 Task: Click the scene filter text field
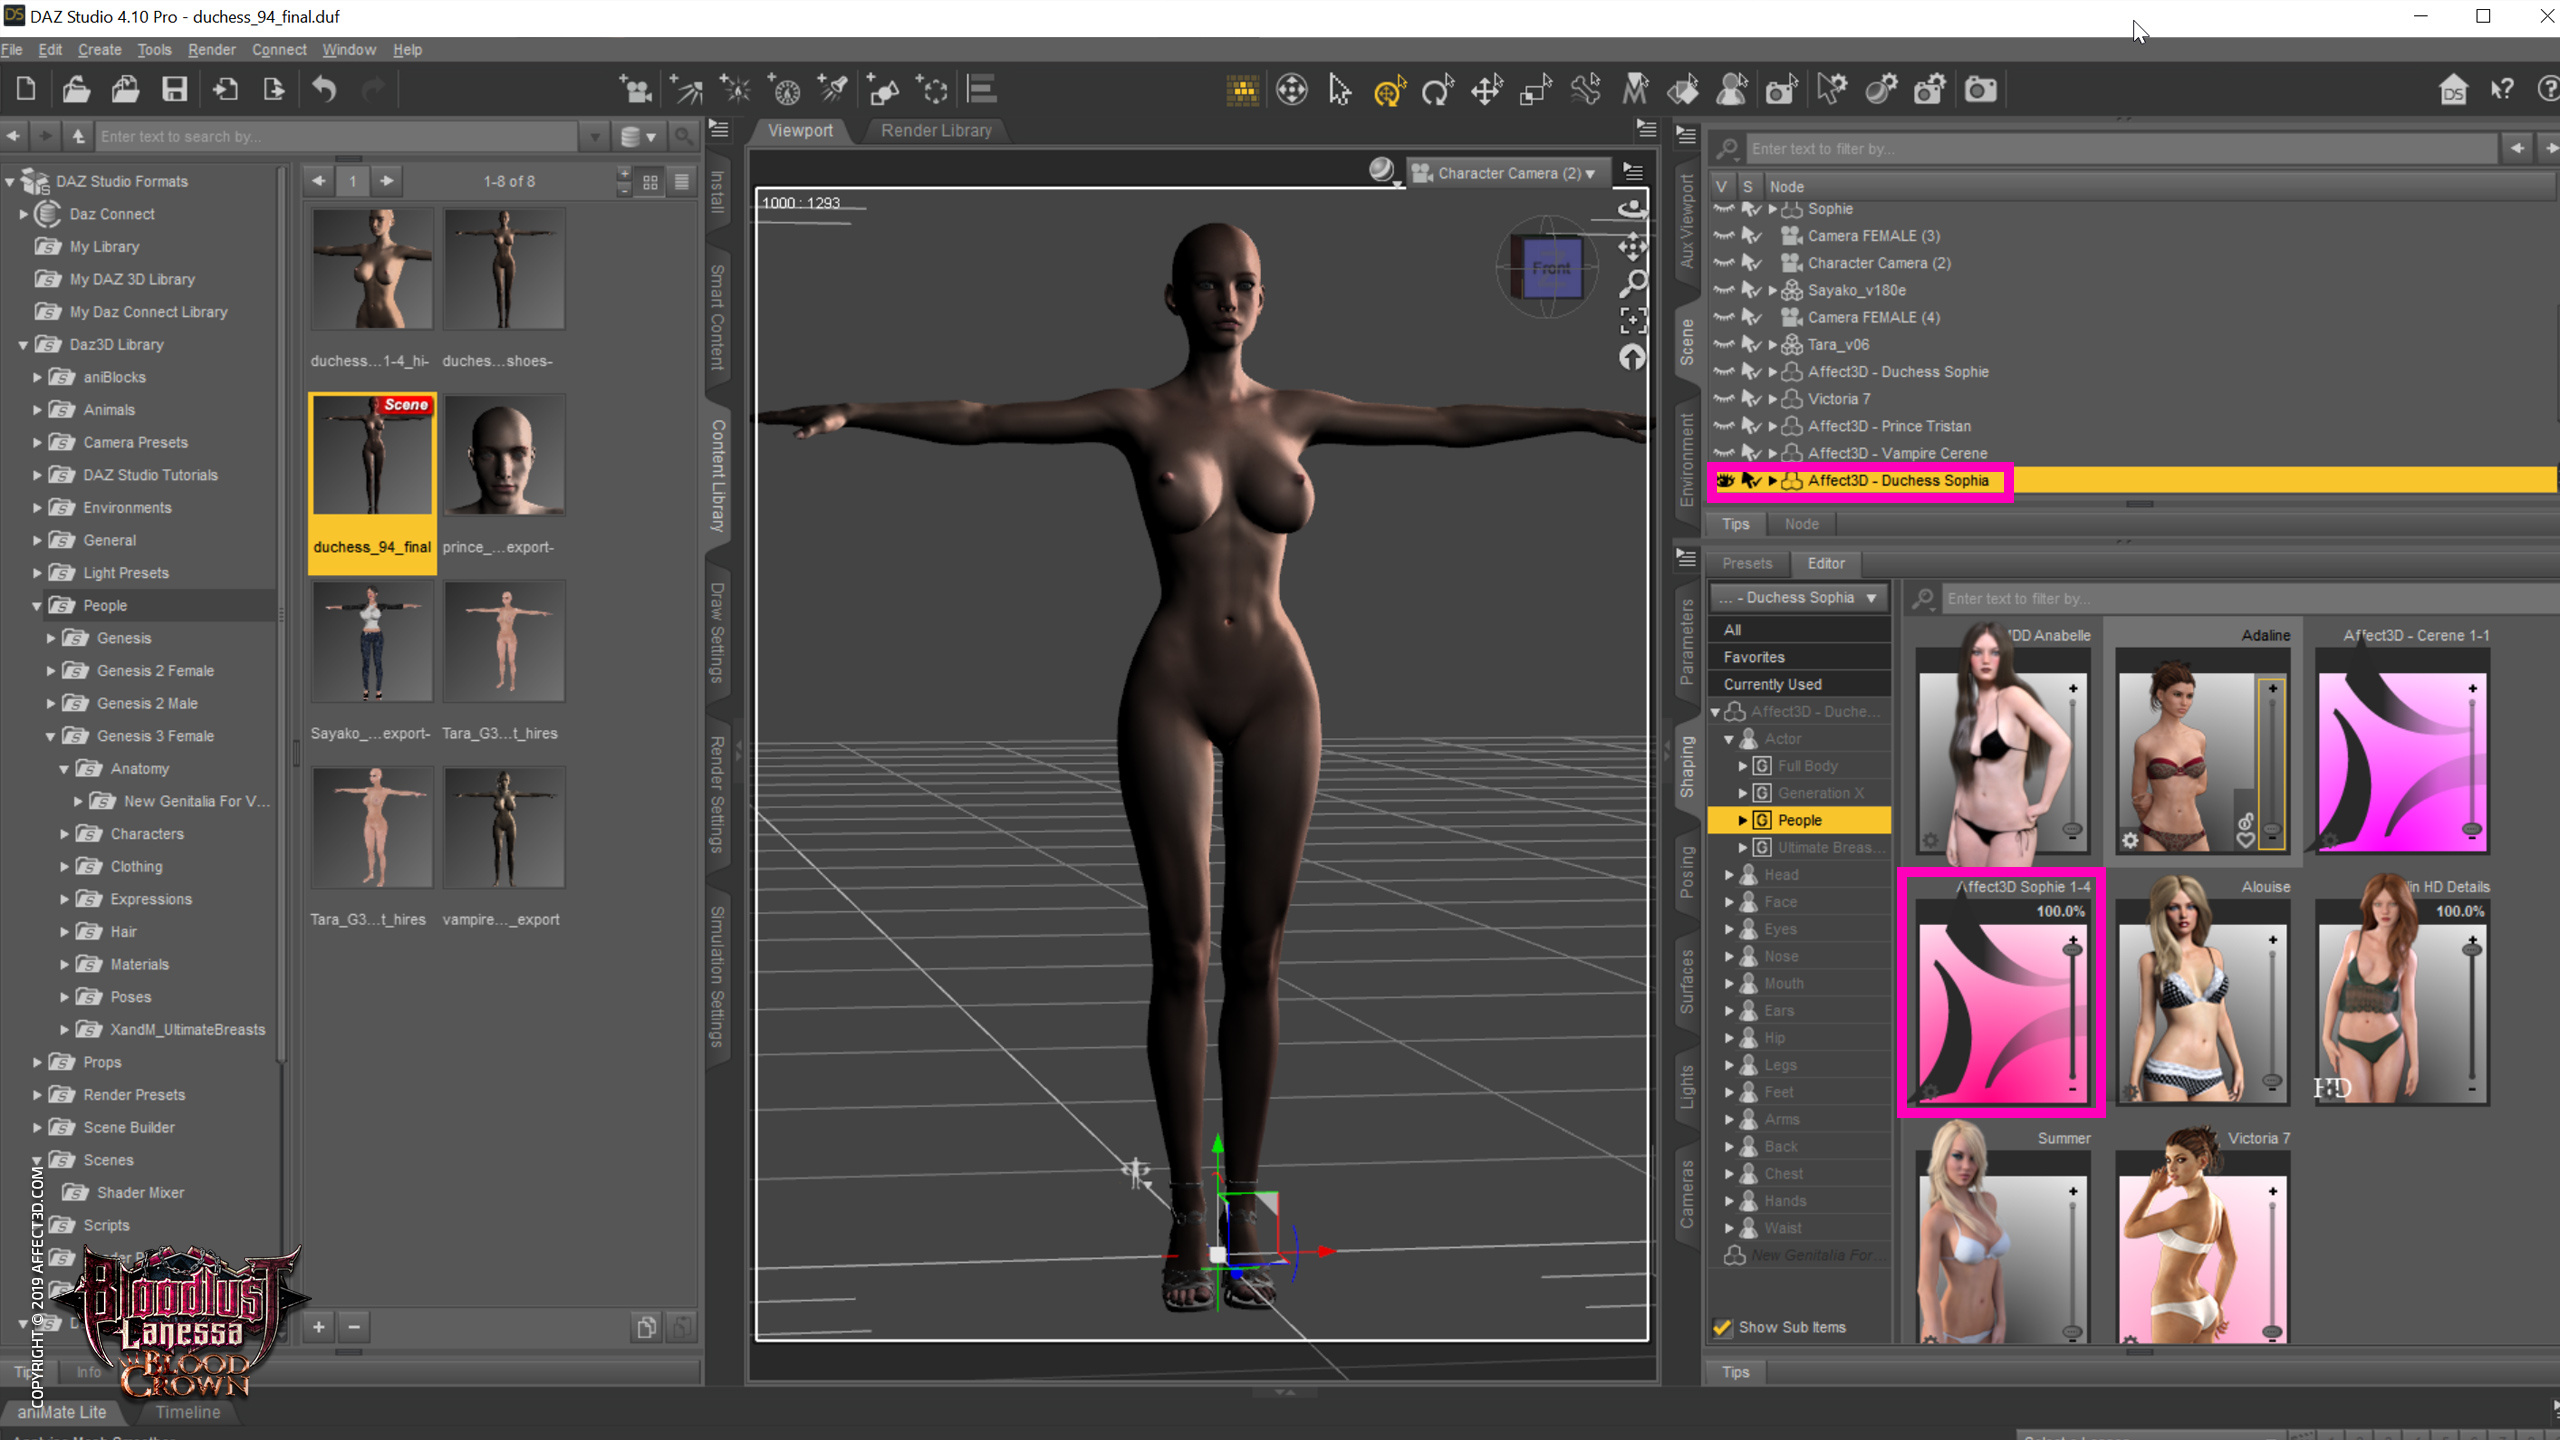2120,149
